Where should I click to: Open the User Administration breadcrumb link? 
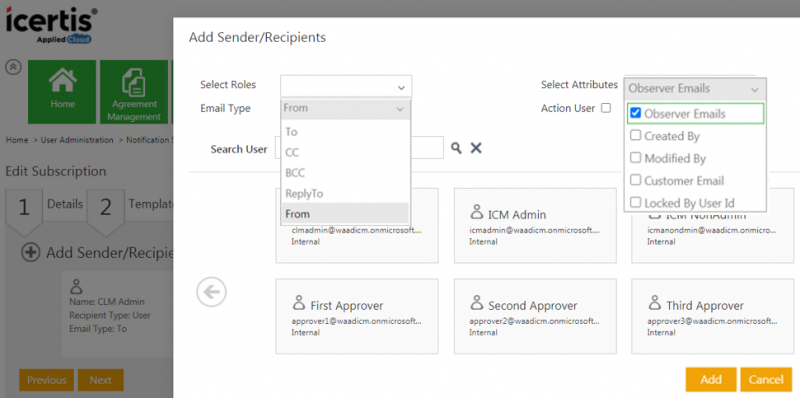[77, 140]
